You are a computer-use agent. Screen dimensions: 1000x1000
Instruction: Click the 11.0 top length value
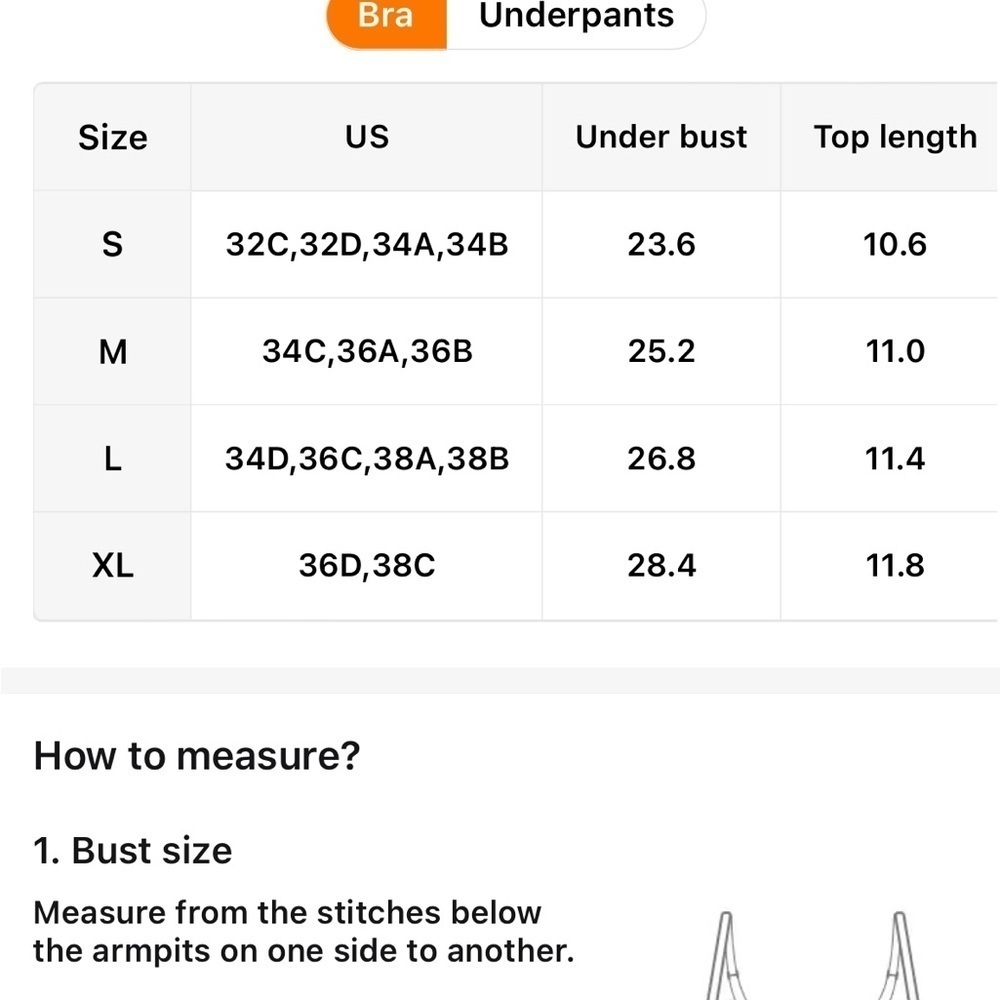[x=895, y=351]
